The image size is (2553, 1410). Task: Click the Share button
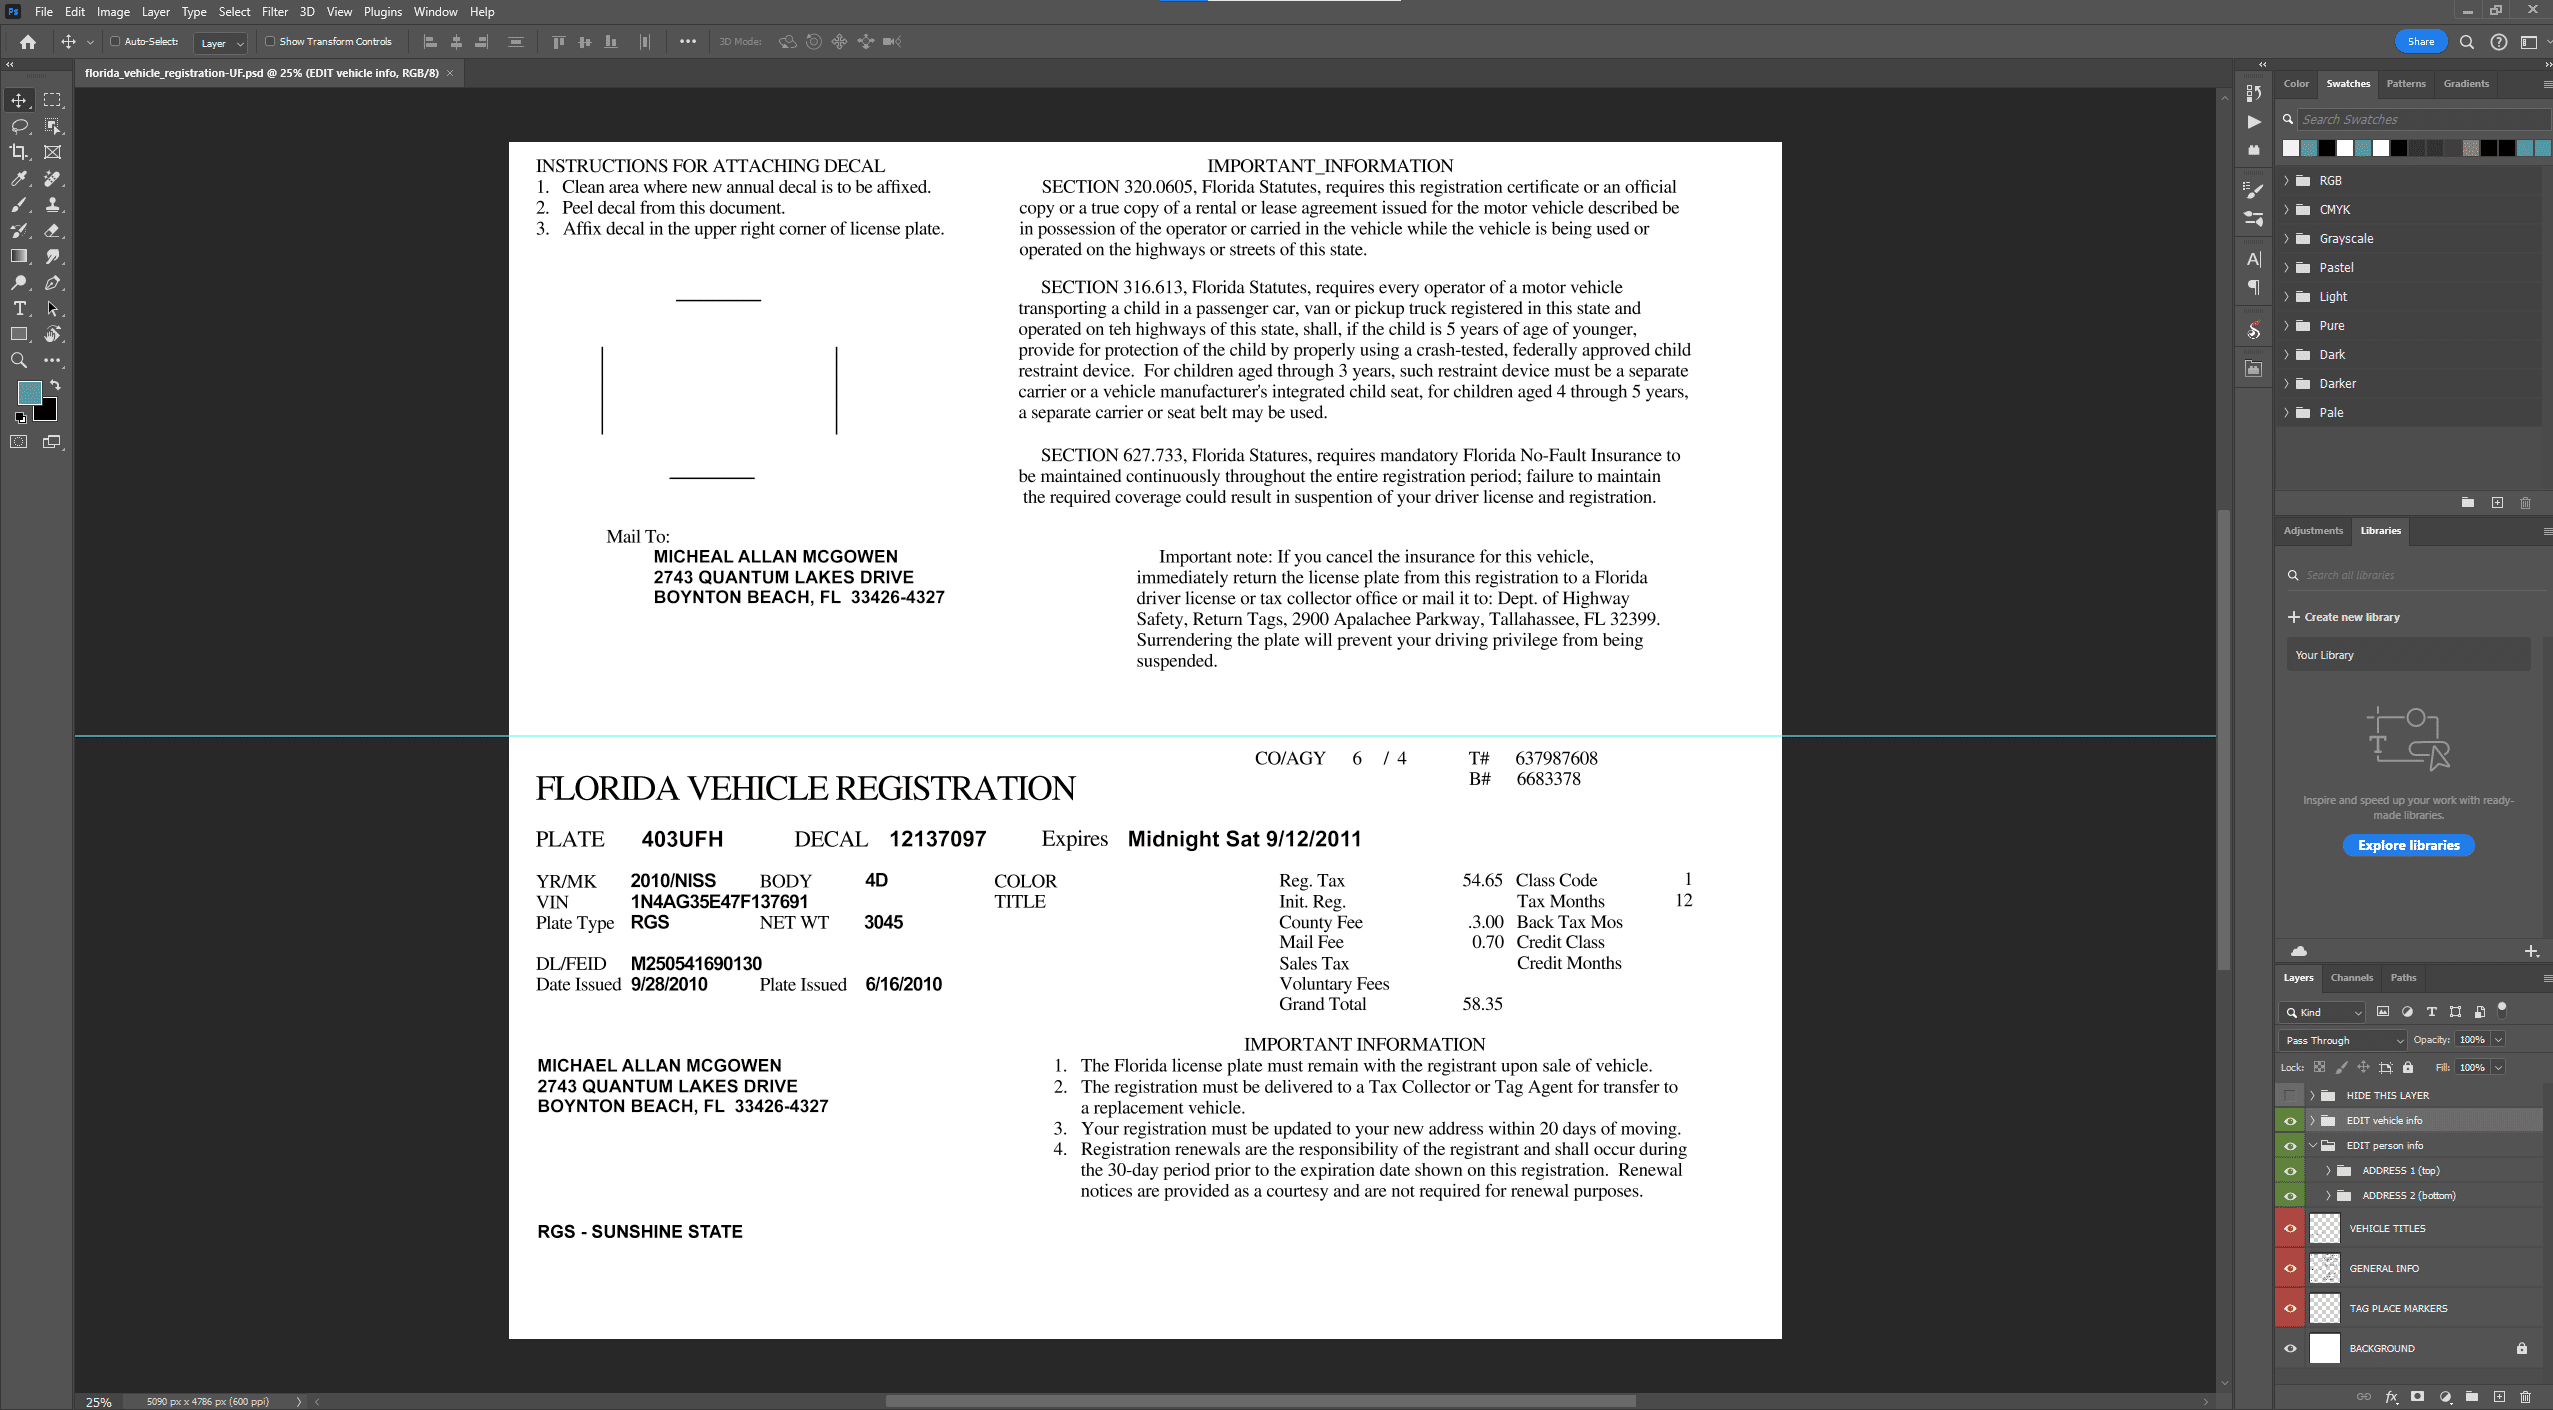(x=2420, y=42)
